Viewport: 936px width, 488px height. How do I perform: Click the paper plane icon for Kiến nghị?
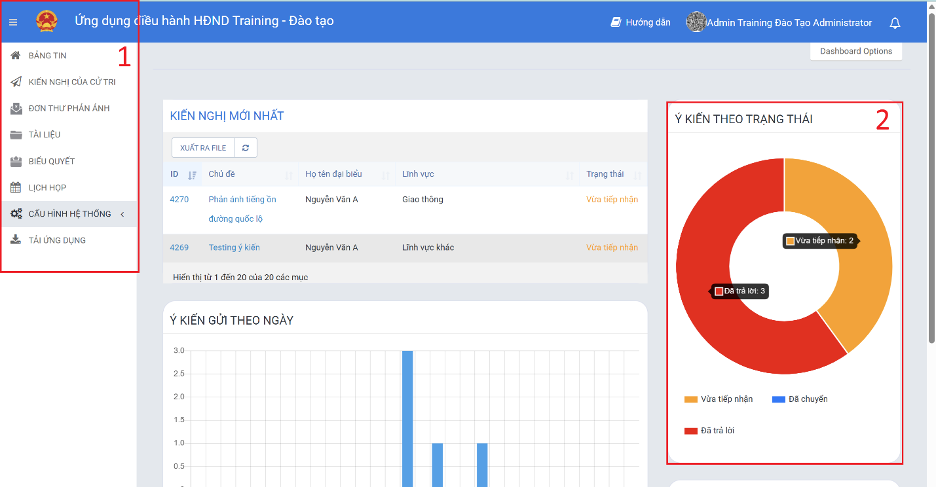(15, 82)
